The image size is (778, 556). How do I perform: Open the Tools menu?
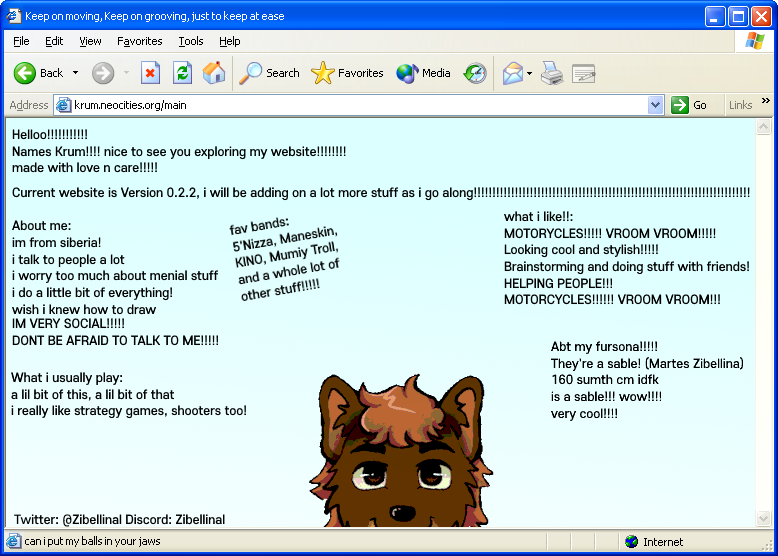pos(190,41)
